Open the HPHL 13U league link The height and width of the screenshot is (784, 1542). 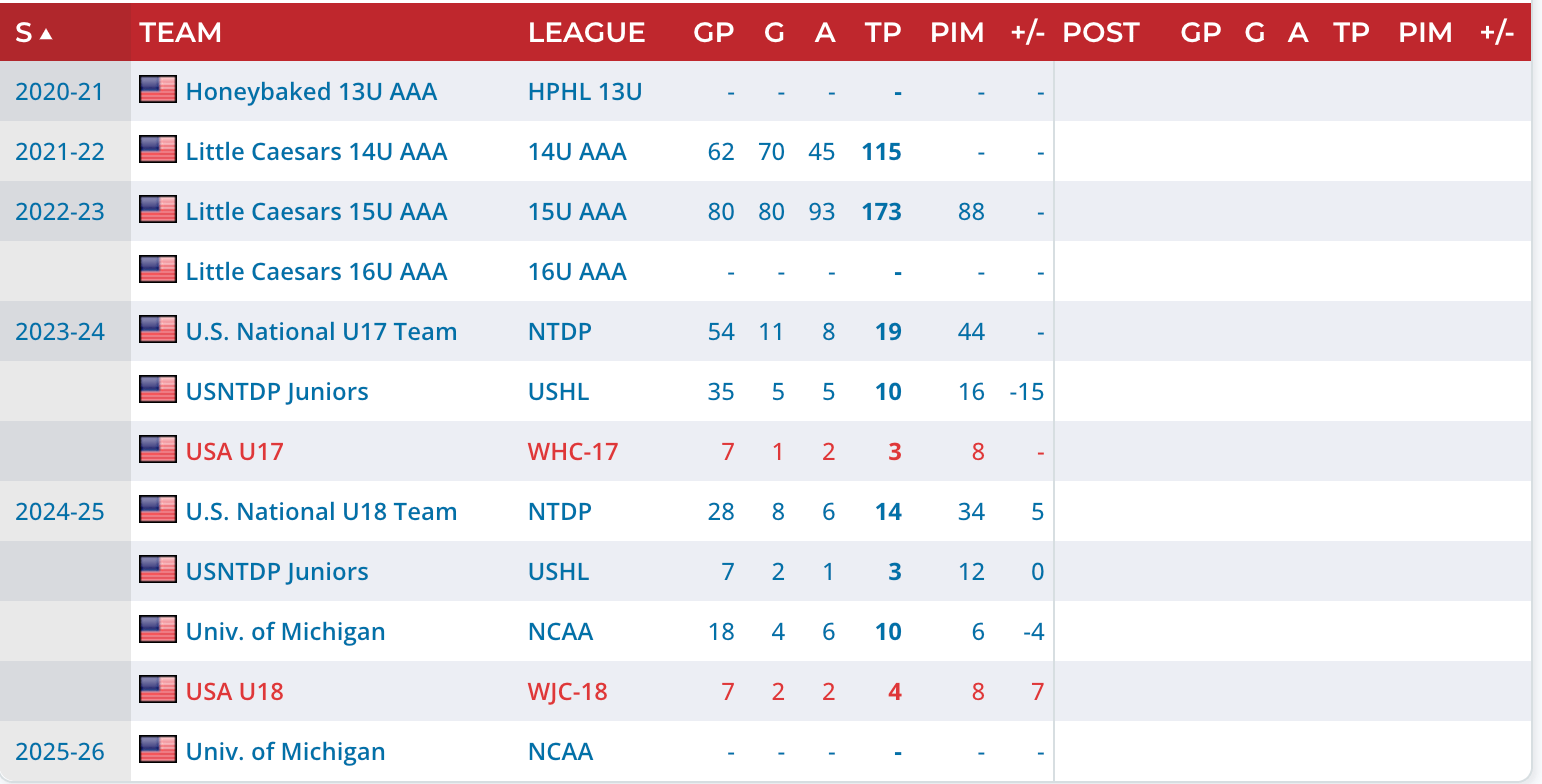point(585,92)
